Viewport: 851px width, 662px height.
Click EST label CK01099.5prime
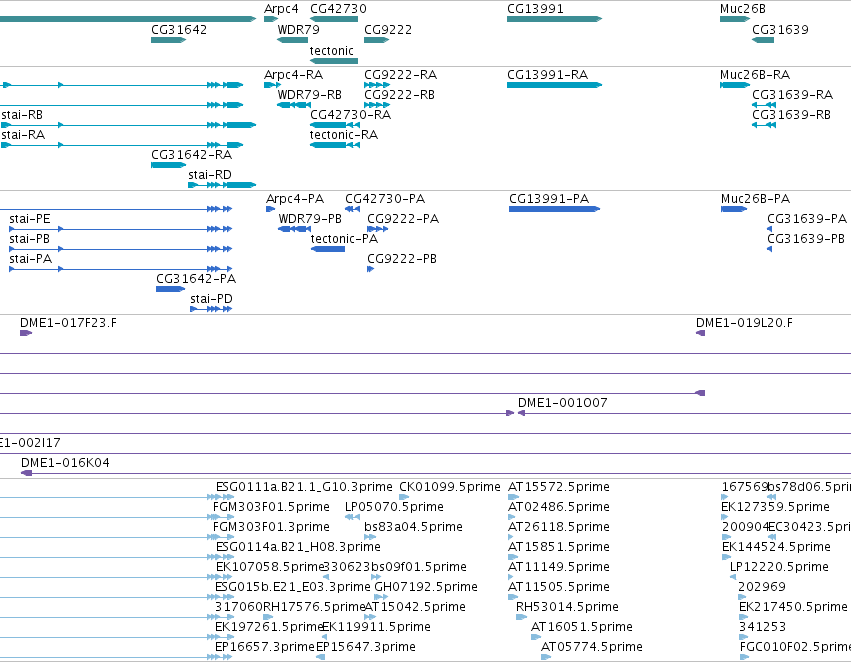click(x=450, y=487)
